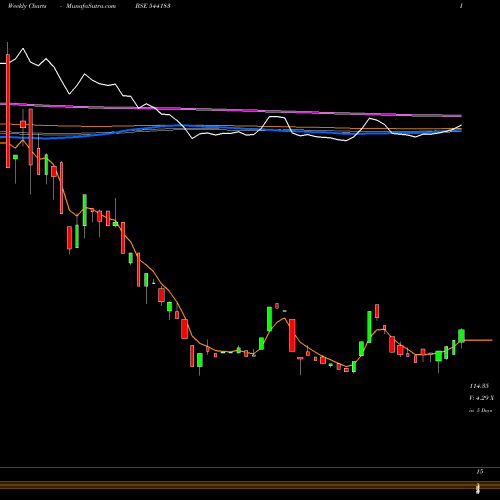Click the "V: 4.29 X" volume text
This screenshot has width=500, height=500.
click(481, 398)
